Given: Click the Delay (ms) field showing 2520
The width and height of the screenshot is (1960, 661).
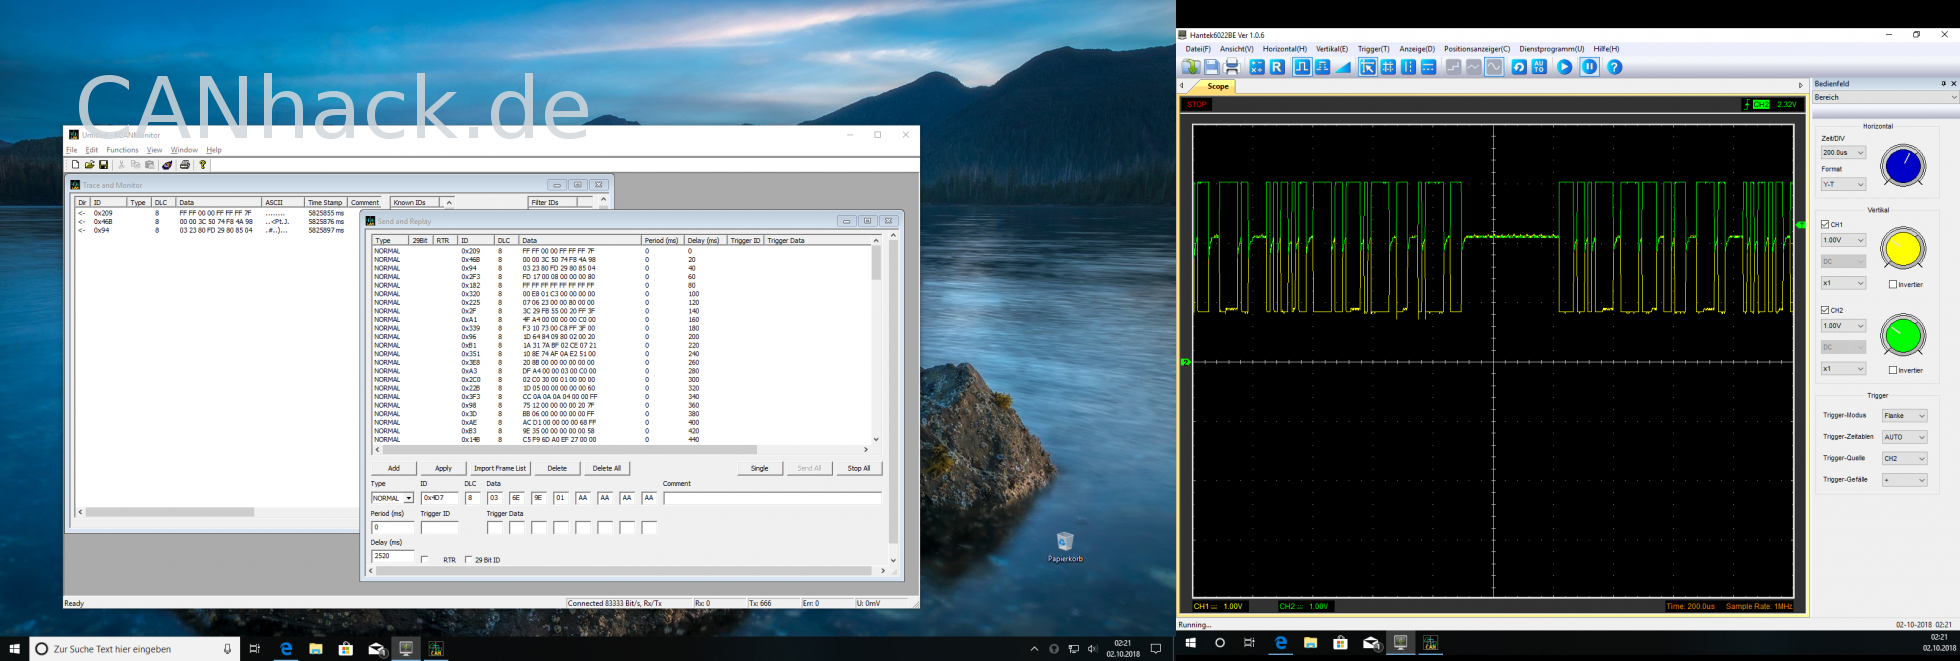Looking at the screenshot, I should [x=392, y=556].
